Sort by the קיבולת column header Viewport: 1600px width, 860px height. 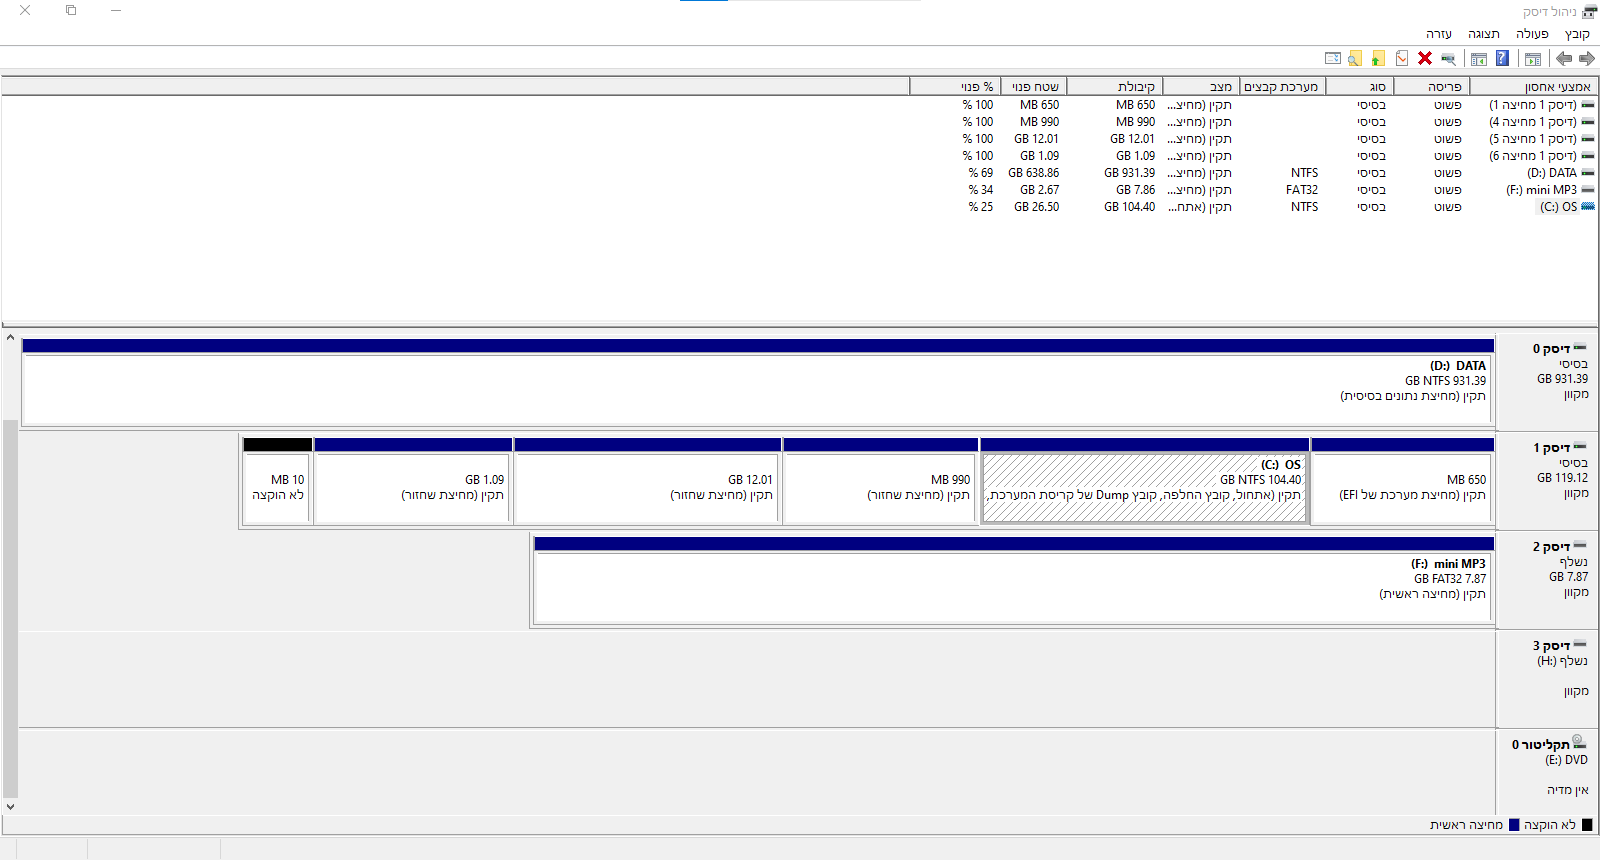point(1115,87)
